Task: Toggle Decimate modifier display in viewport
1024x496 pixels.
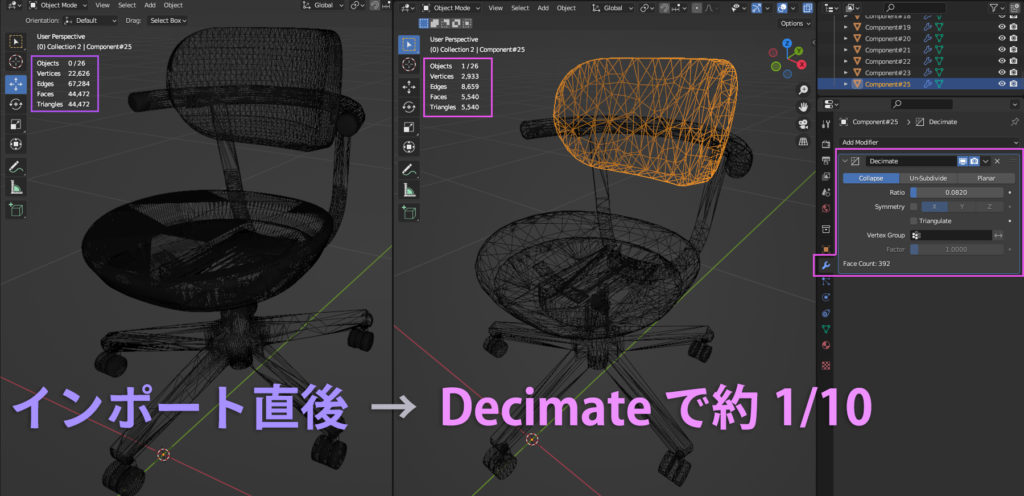Action: (x=961, y=161)
